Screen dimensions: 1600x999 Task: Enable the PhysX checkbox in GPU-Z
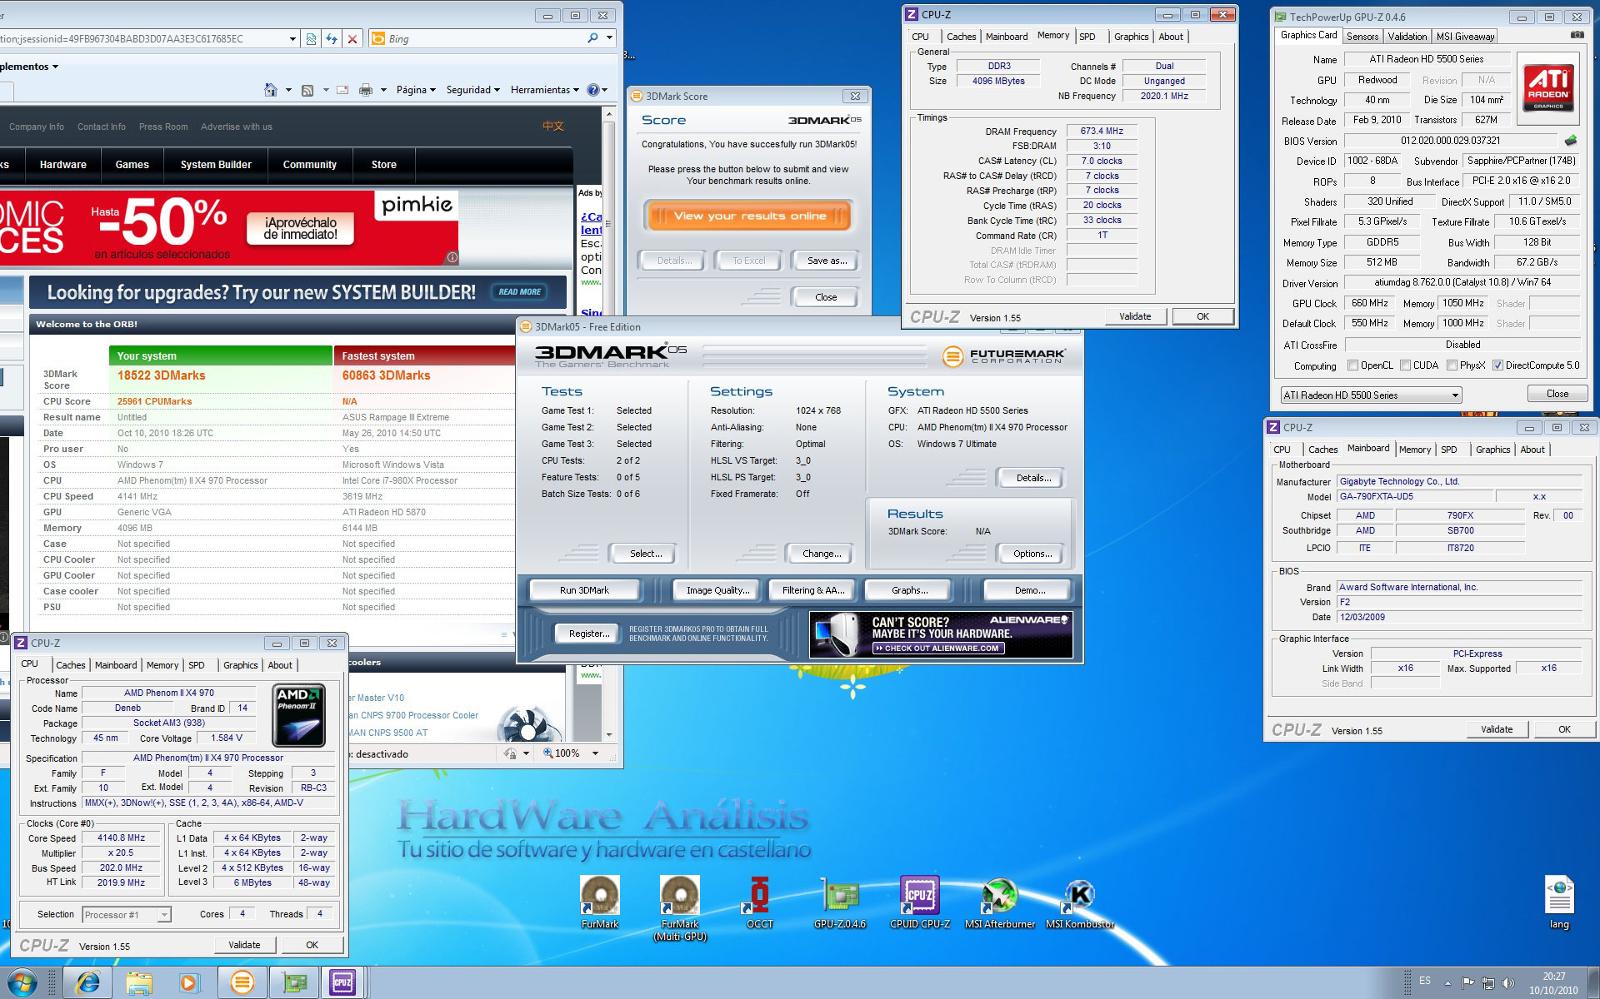click(1451, 365)
